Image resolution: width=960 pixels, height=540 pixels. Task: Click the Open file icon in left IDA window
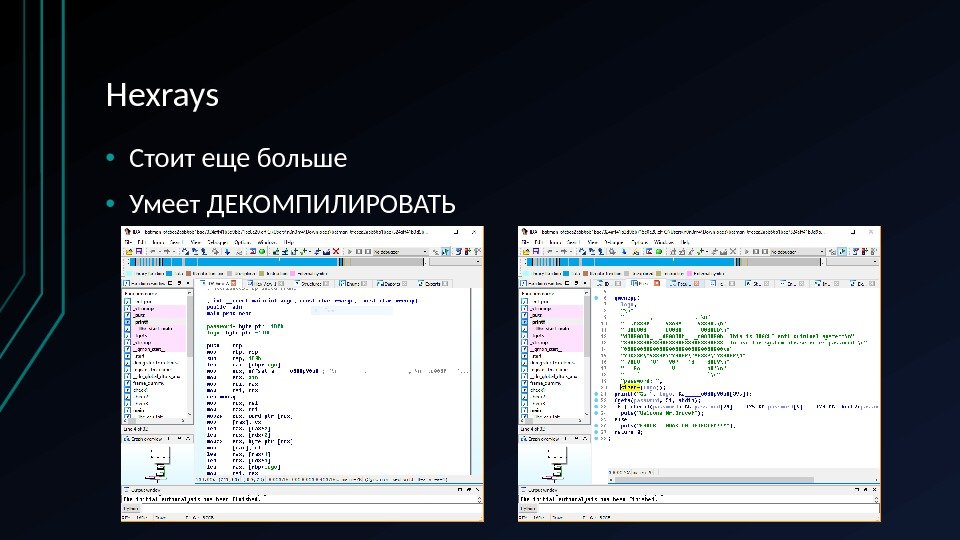pyautogui.click(x=129, y=252)
